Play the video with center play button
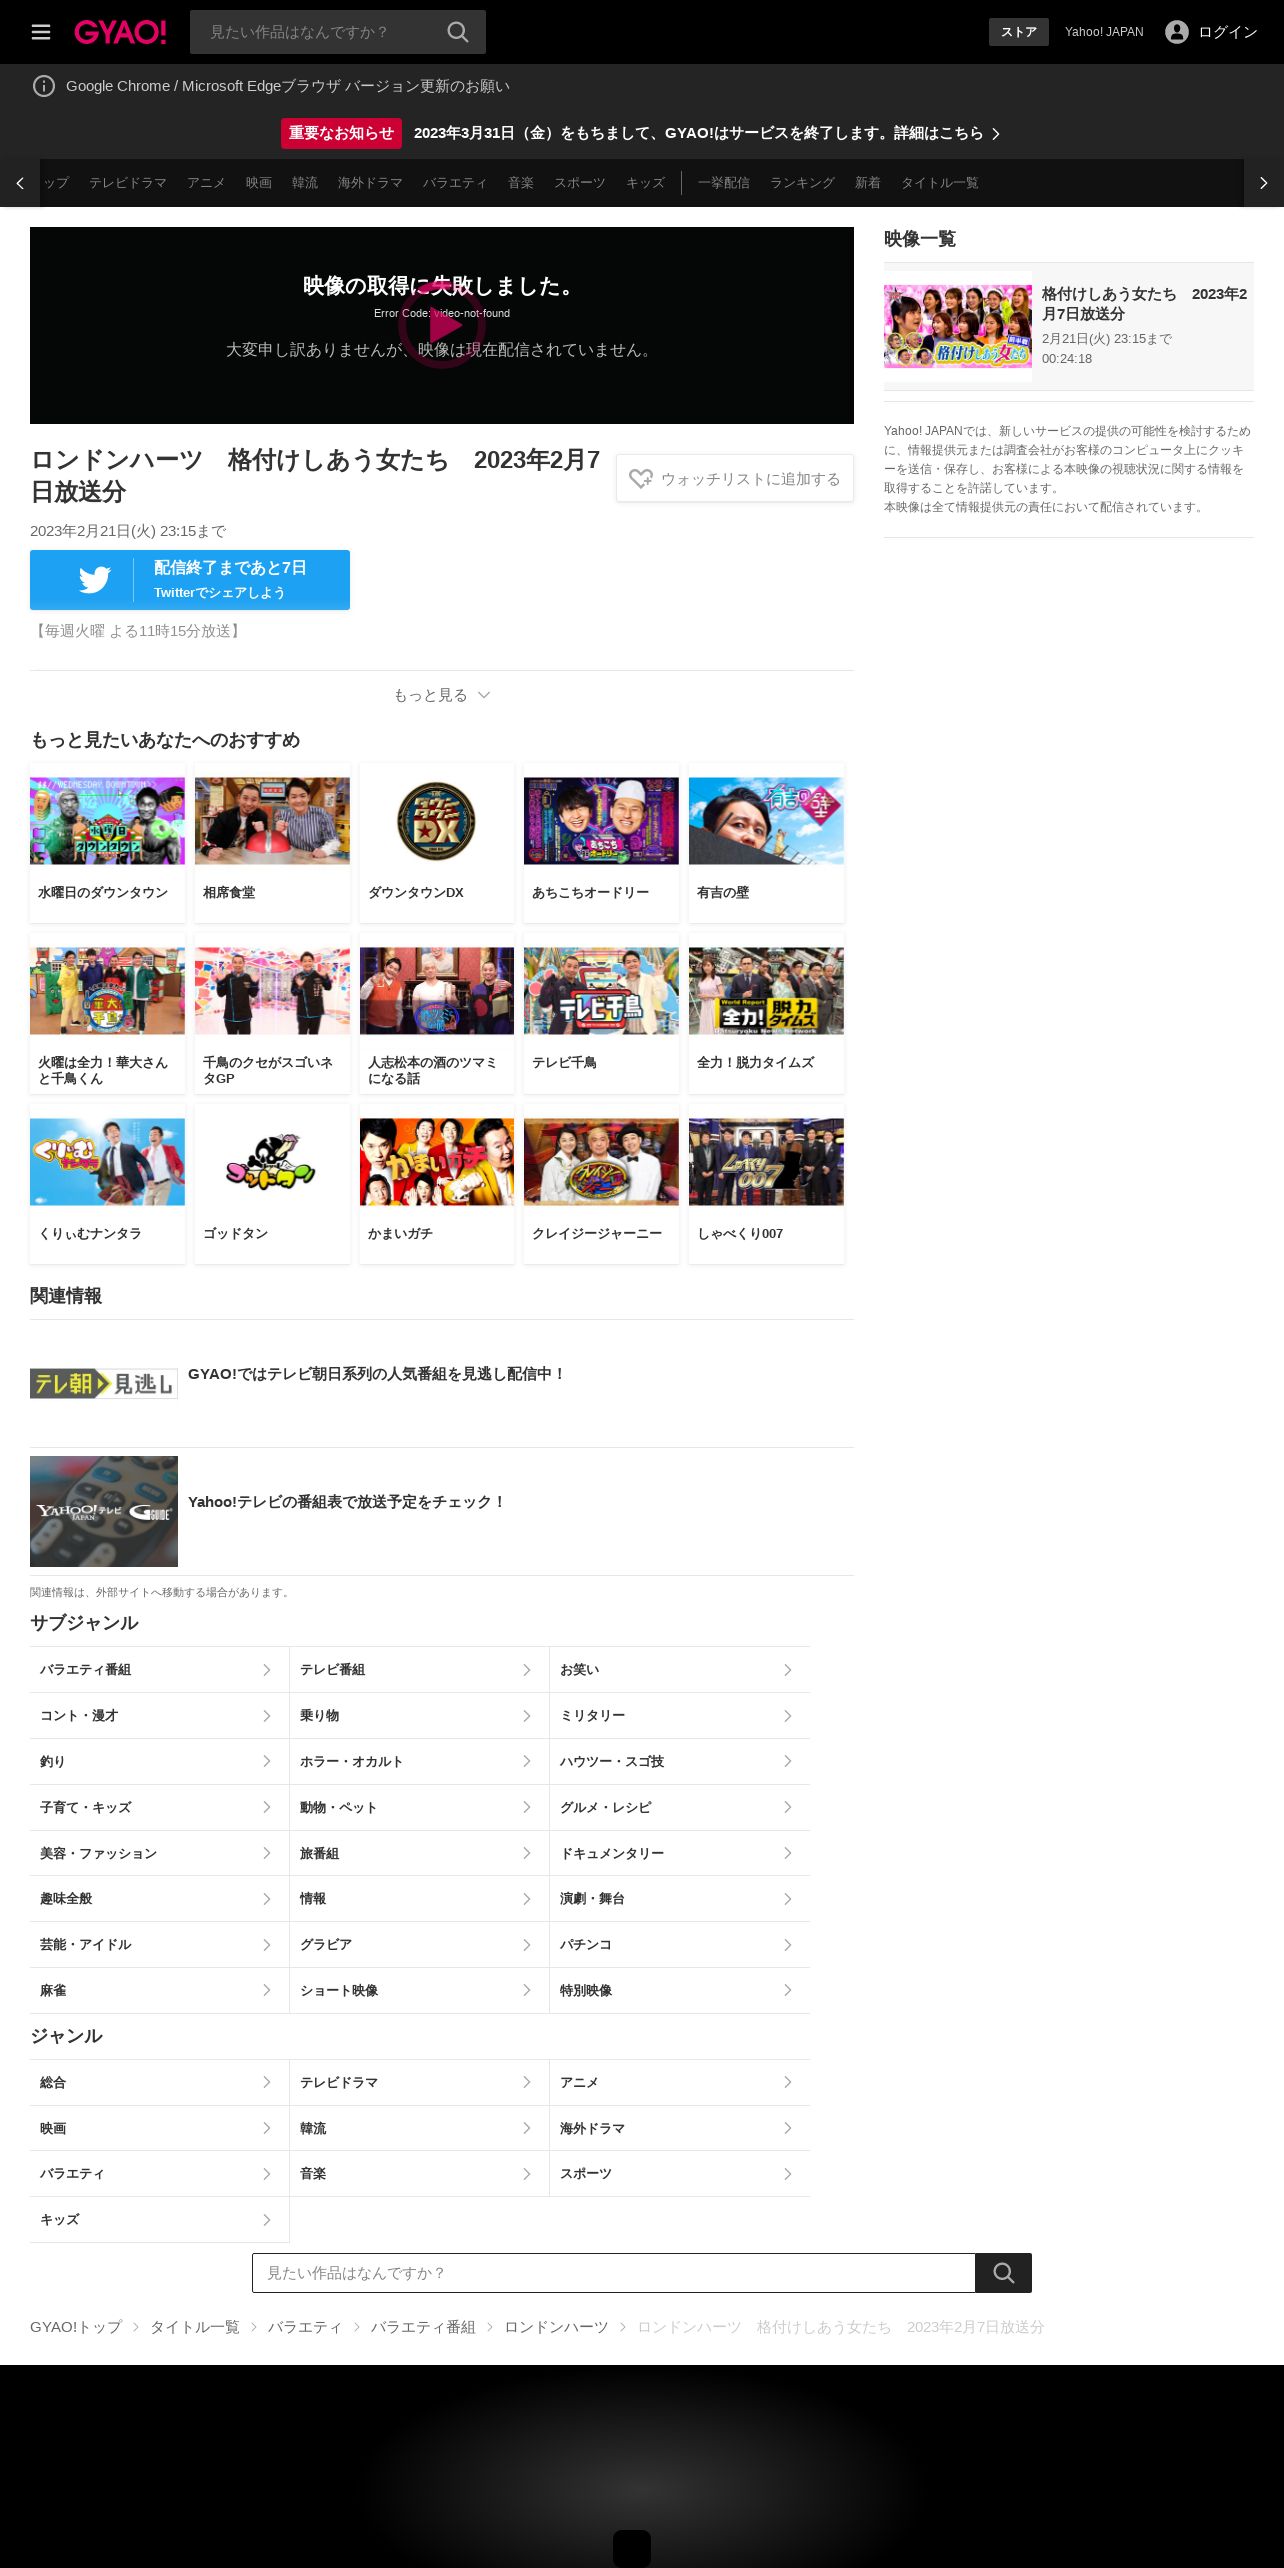Viewport: 1284px width, 2568px height. click(x=441, y=325)
